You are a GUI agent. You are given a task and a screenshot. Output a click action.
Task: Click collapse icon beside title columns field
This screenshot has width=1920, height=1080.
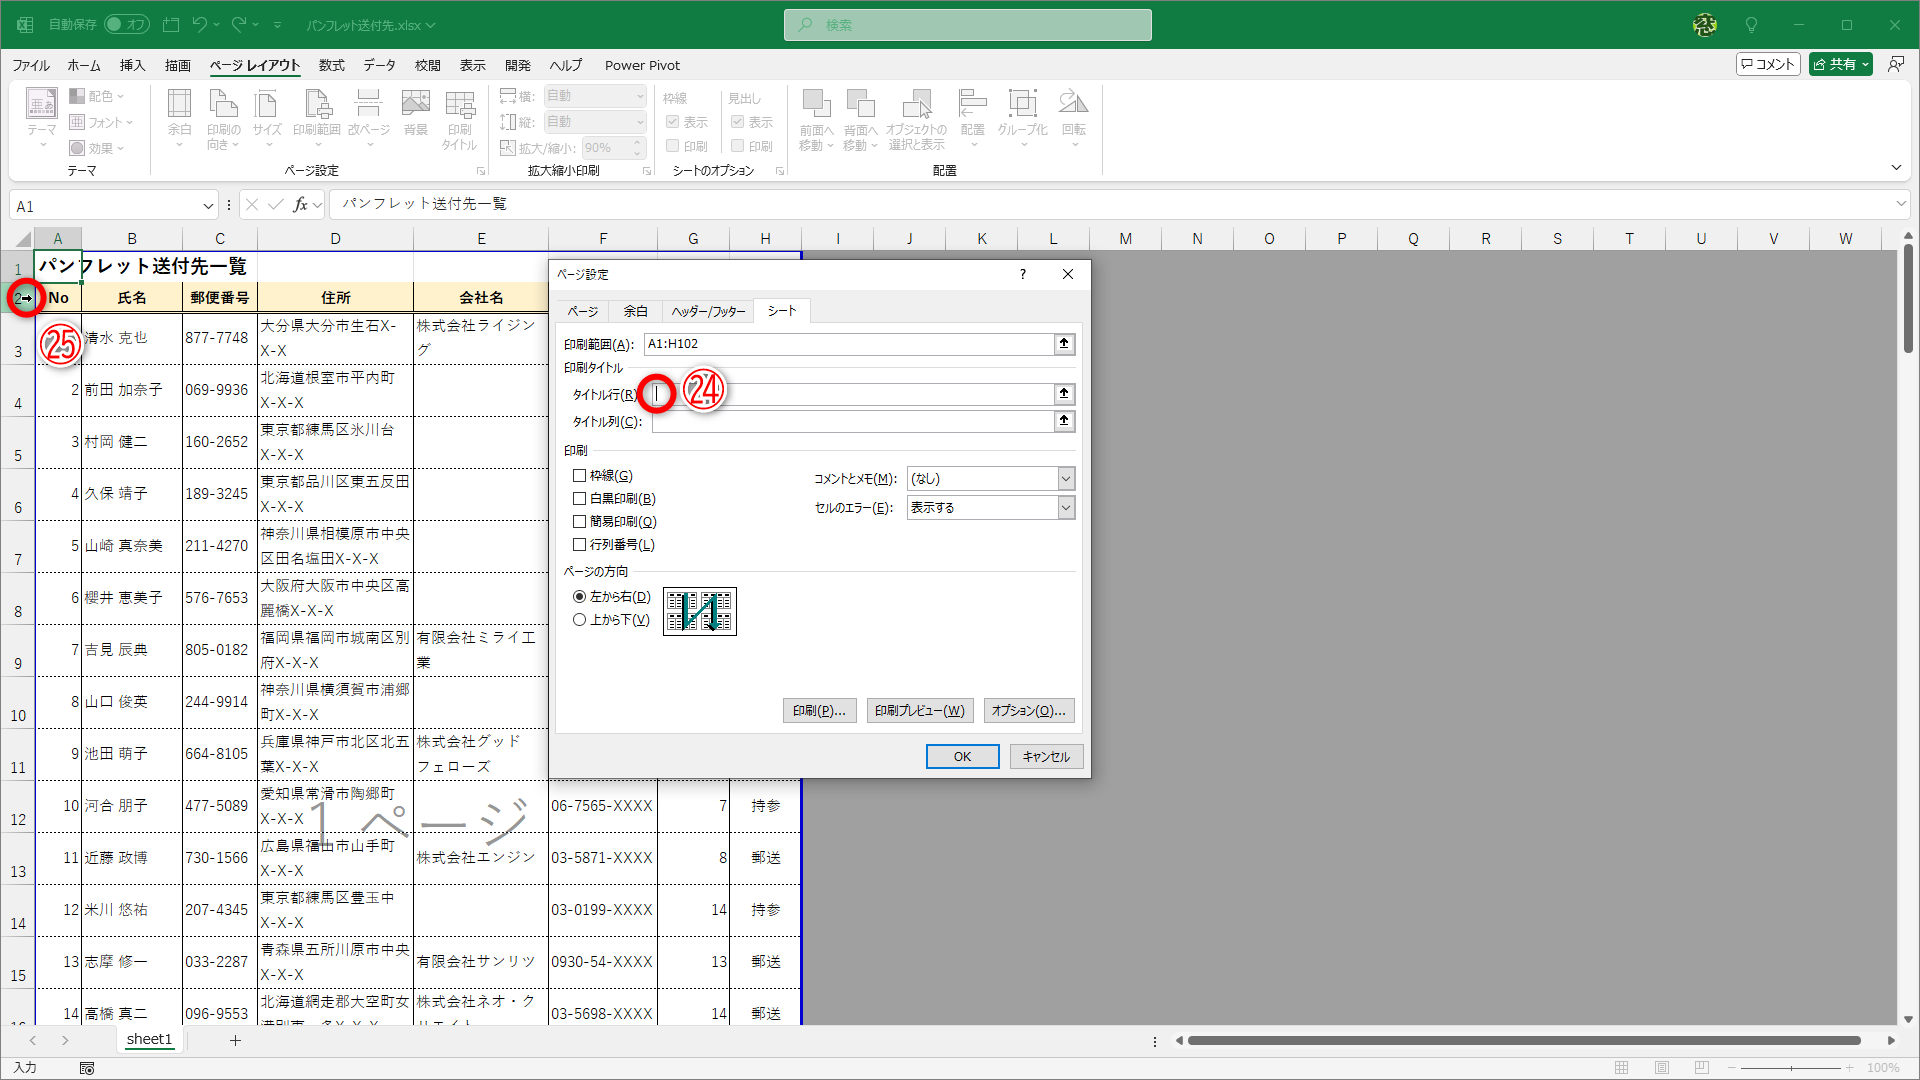pos(1064,421)
